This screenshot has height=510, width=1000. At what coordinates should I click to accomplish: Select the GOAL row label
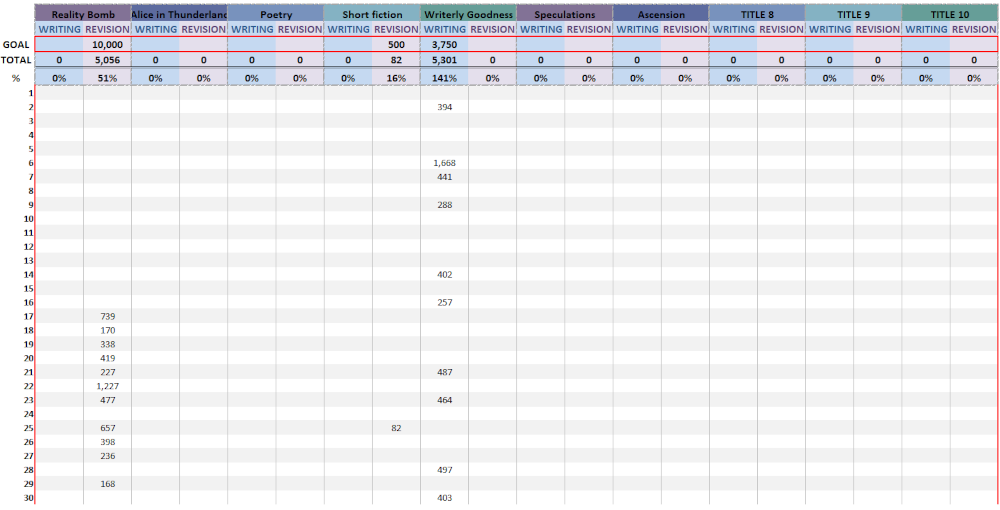pos(16,45)
